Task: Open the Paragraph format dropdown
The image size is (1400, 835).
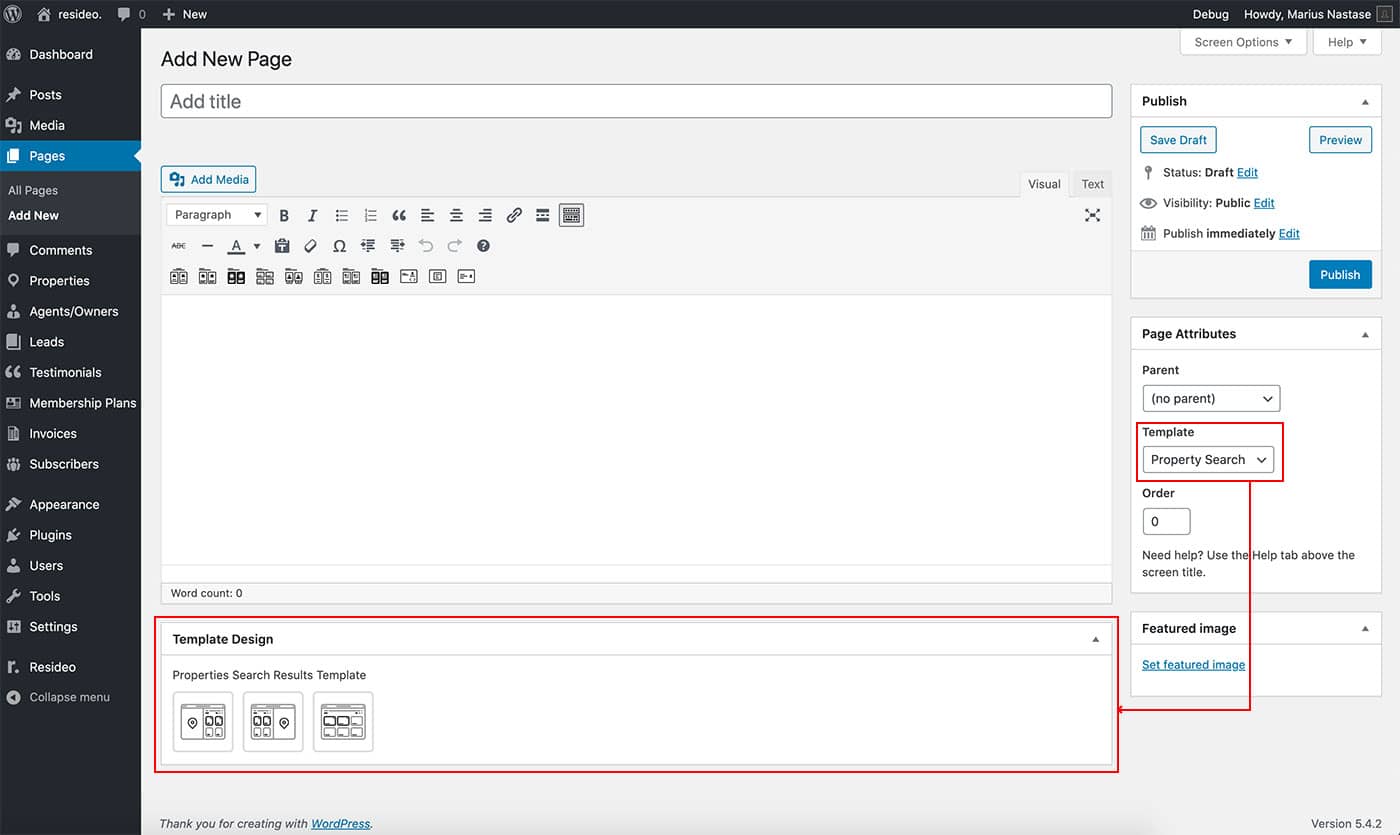Action: coord(216,215)
